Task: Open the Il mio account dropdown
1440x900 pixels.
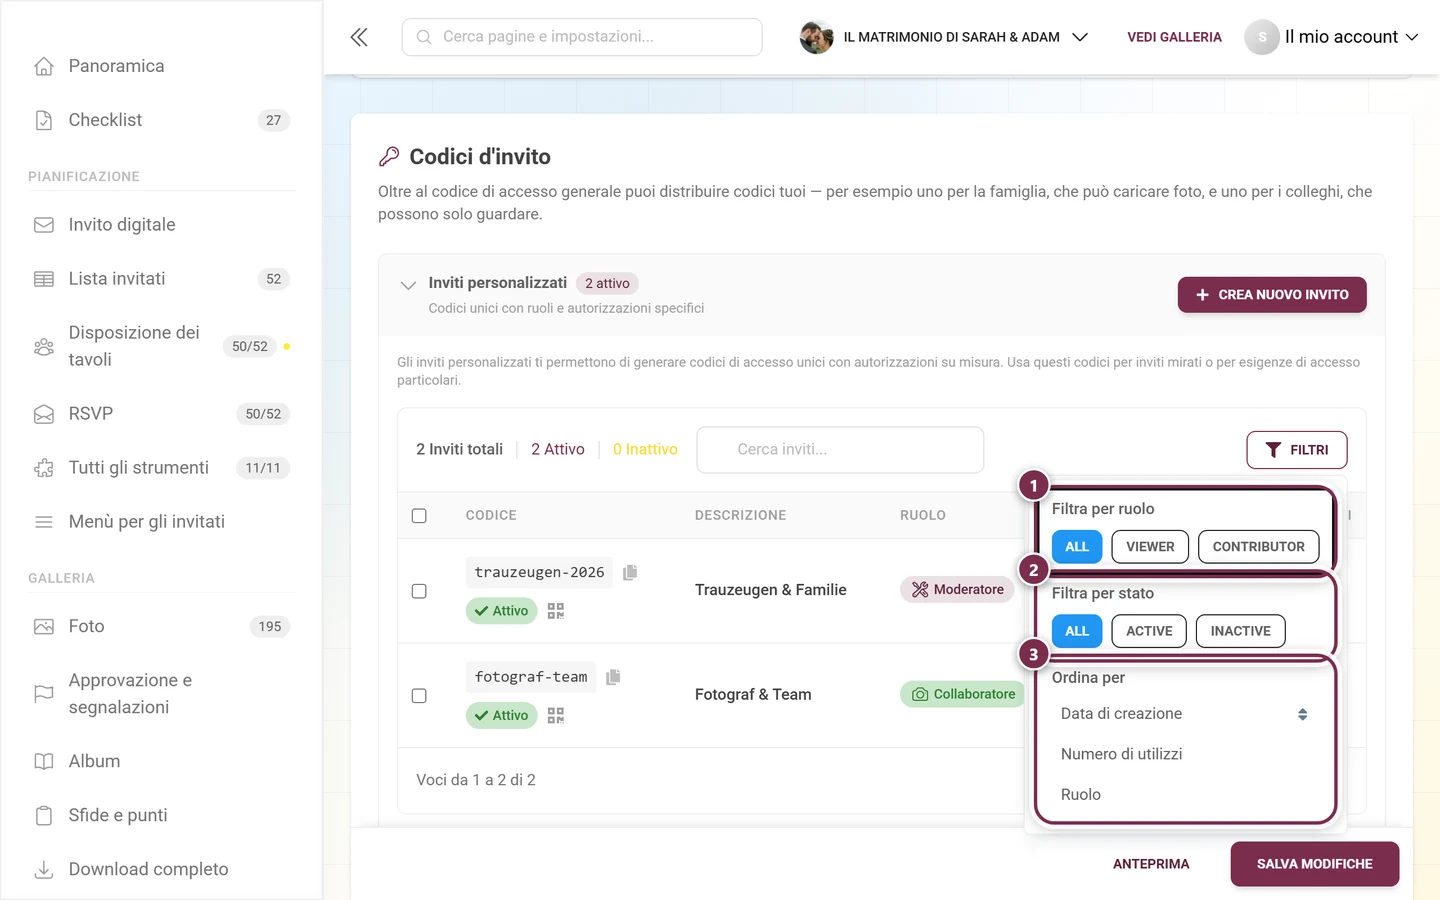Action: 1331,37
